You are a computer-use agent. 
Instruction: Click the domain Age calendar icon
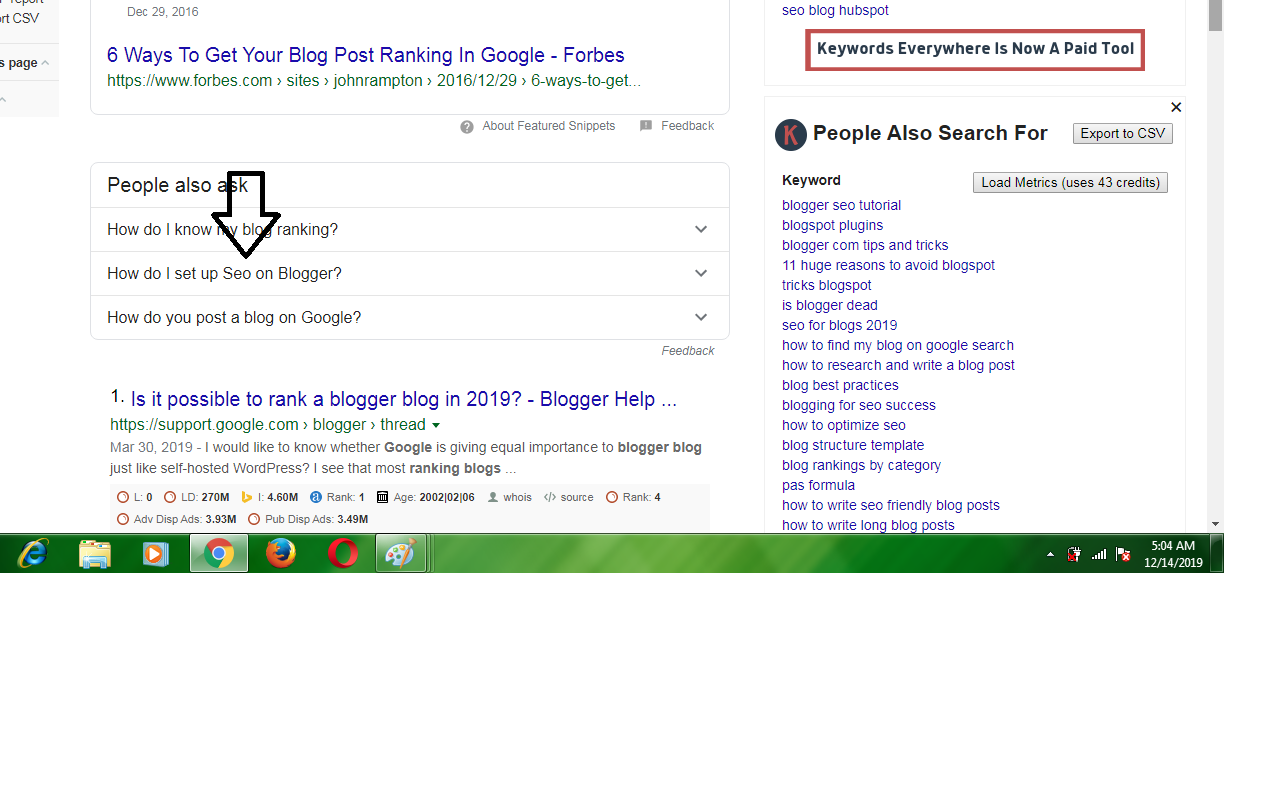382,497
